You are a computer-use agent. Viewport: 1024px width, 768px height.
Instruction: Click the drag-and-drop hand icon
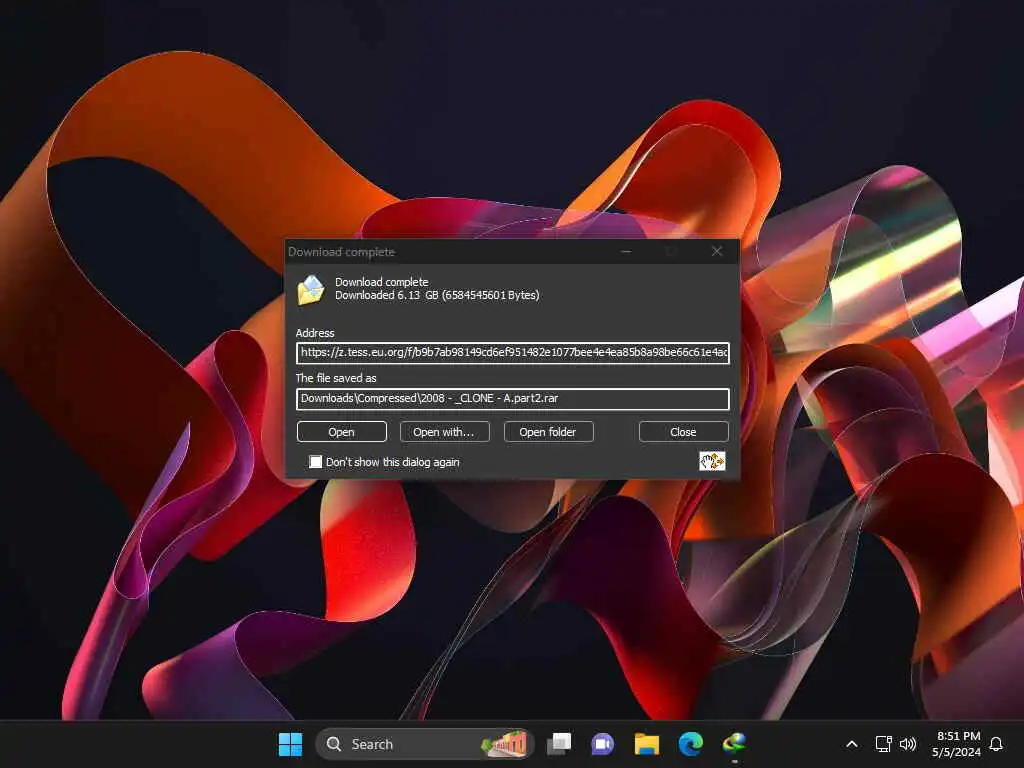(x=712, y=461)
